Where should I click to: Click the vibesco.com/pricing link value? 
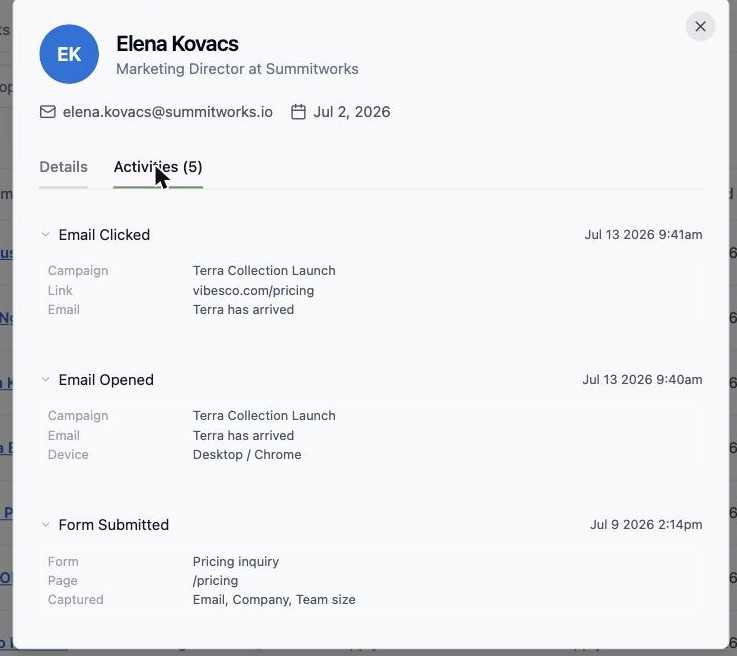click(253, 290)
